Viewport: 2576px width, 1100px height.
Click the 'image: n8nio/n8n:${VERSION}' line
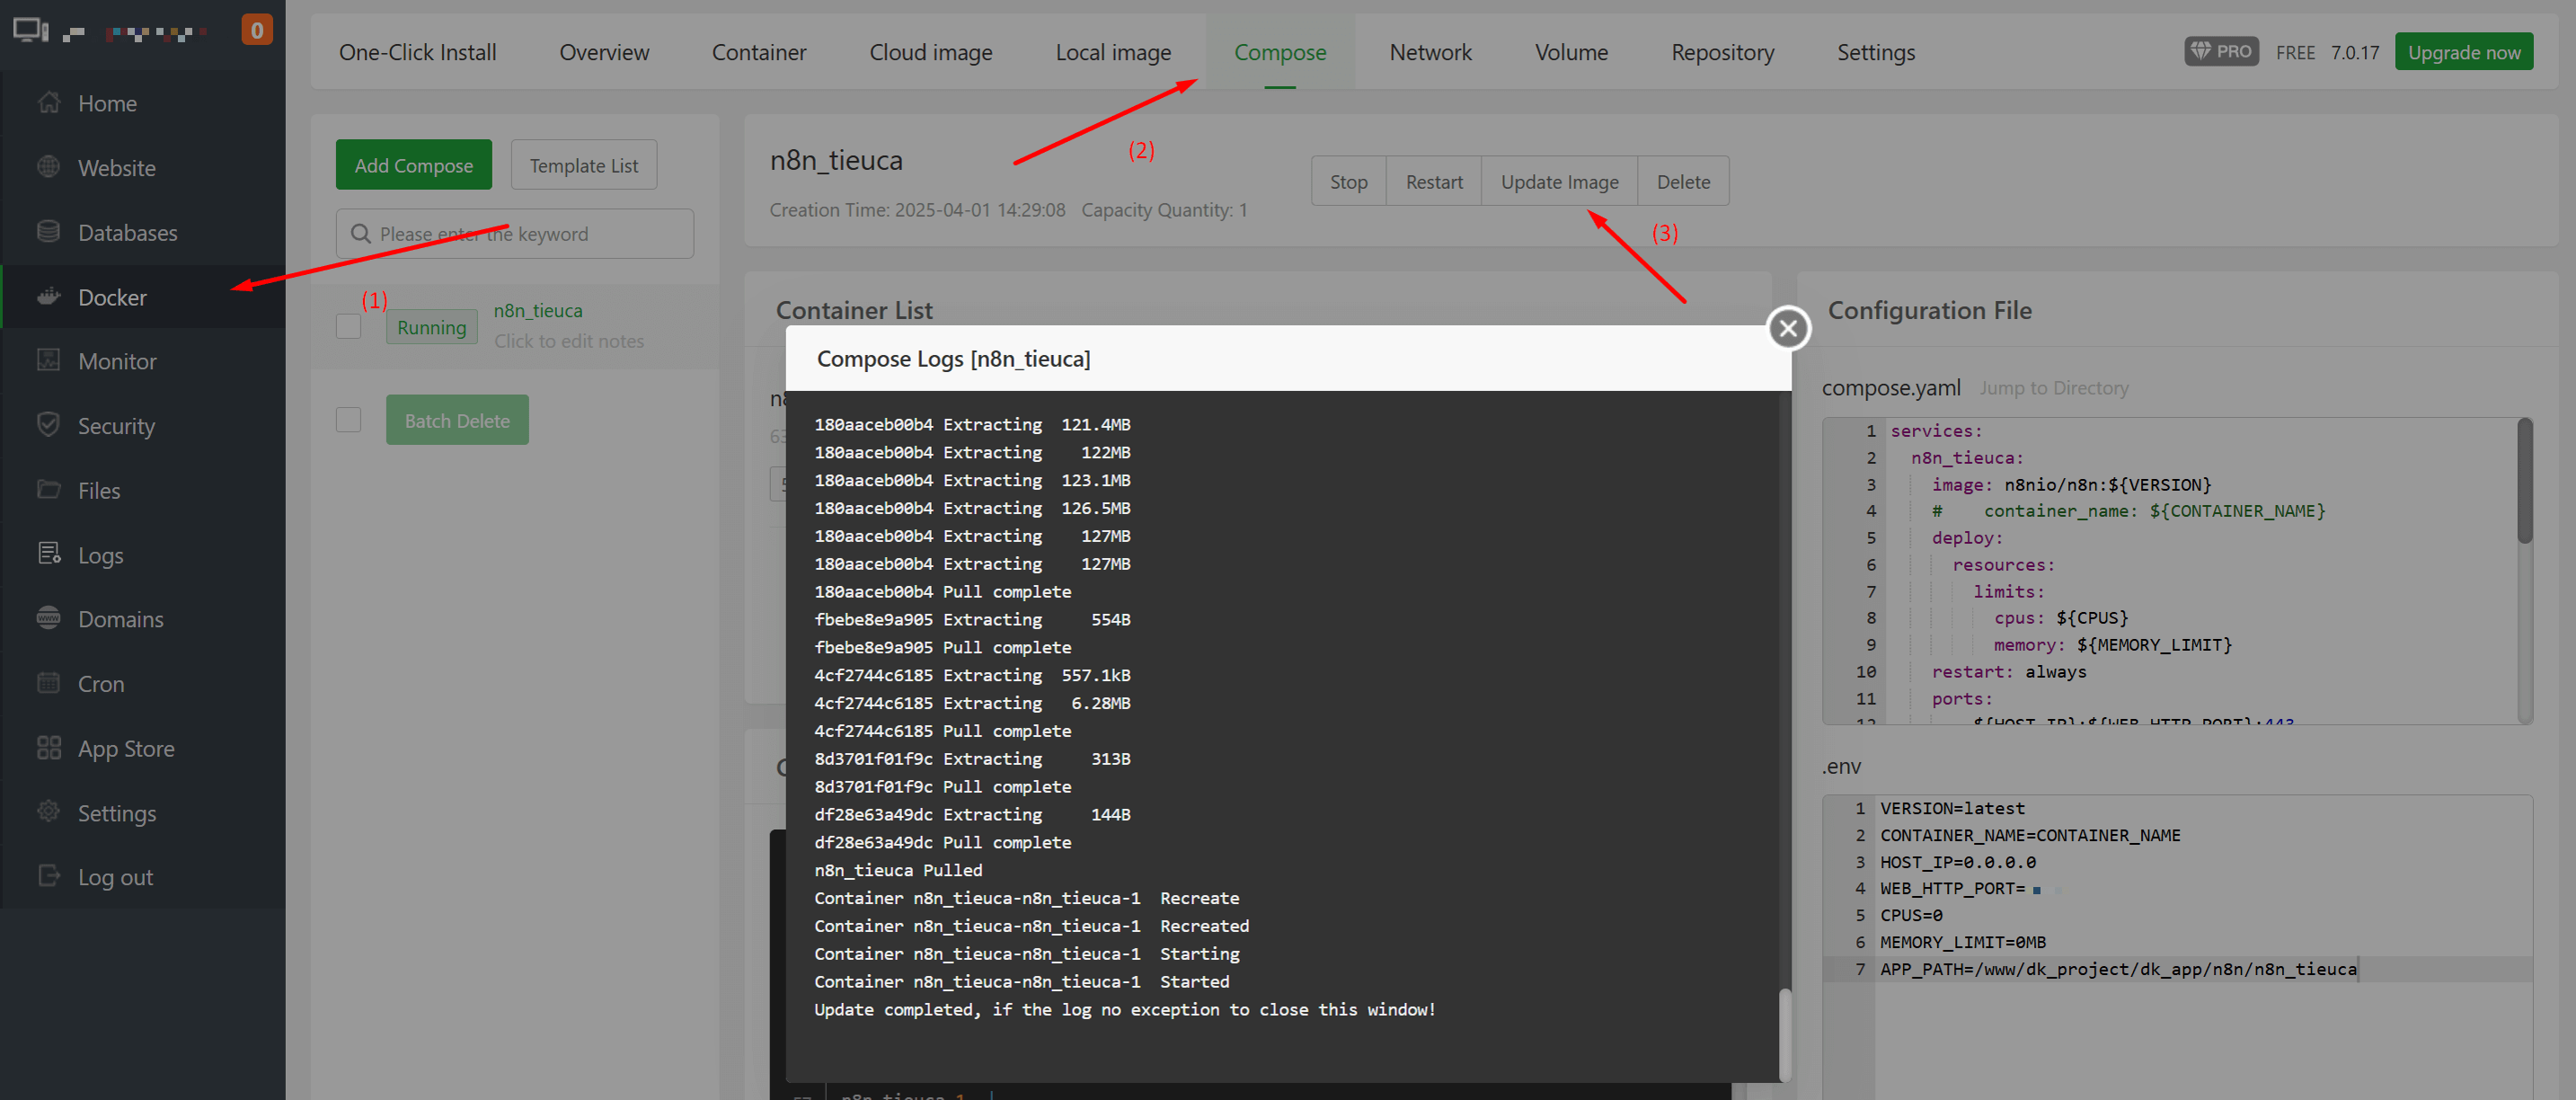point(2071,485)
